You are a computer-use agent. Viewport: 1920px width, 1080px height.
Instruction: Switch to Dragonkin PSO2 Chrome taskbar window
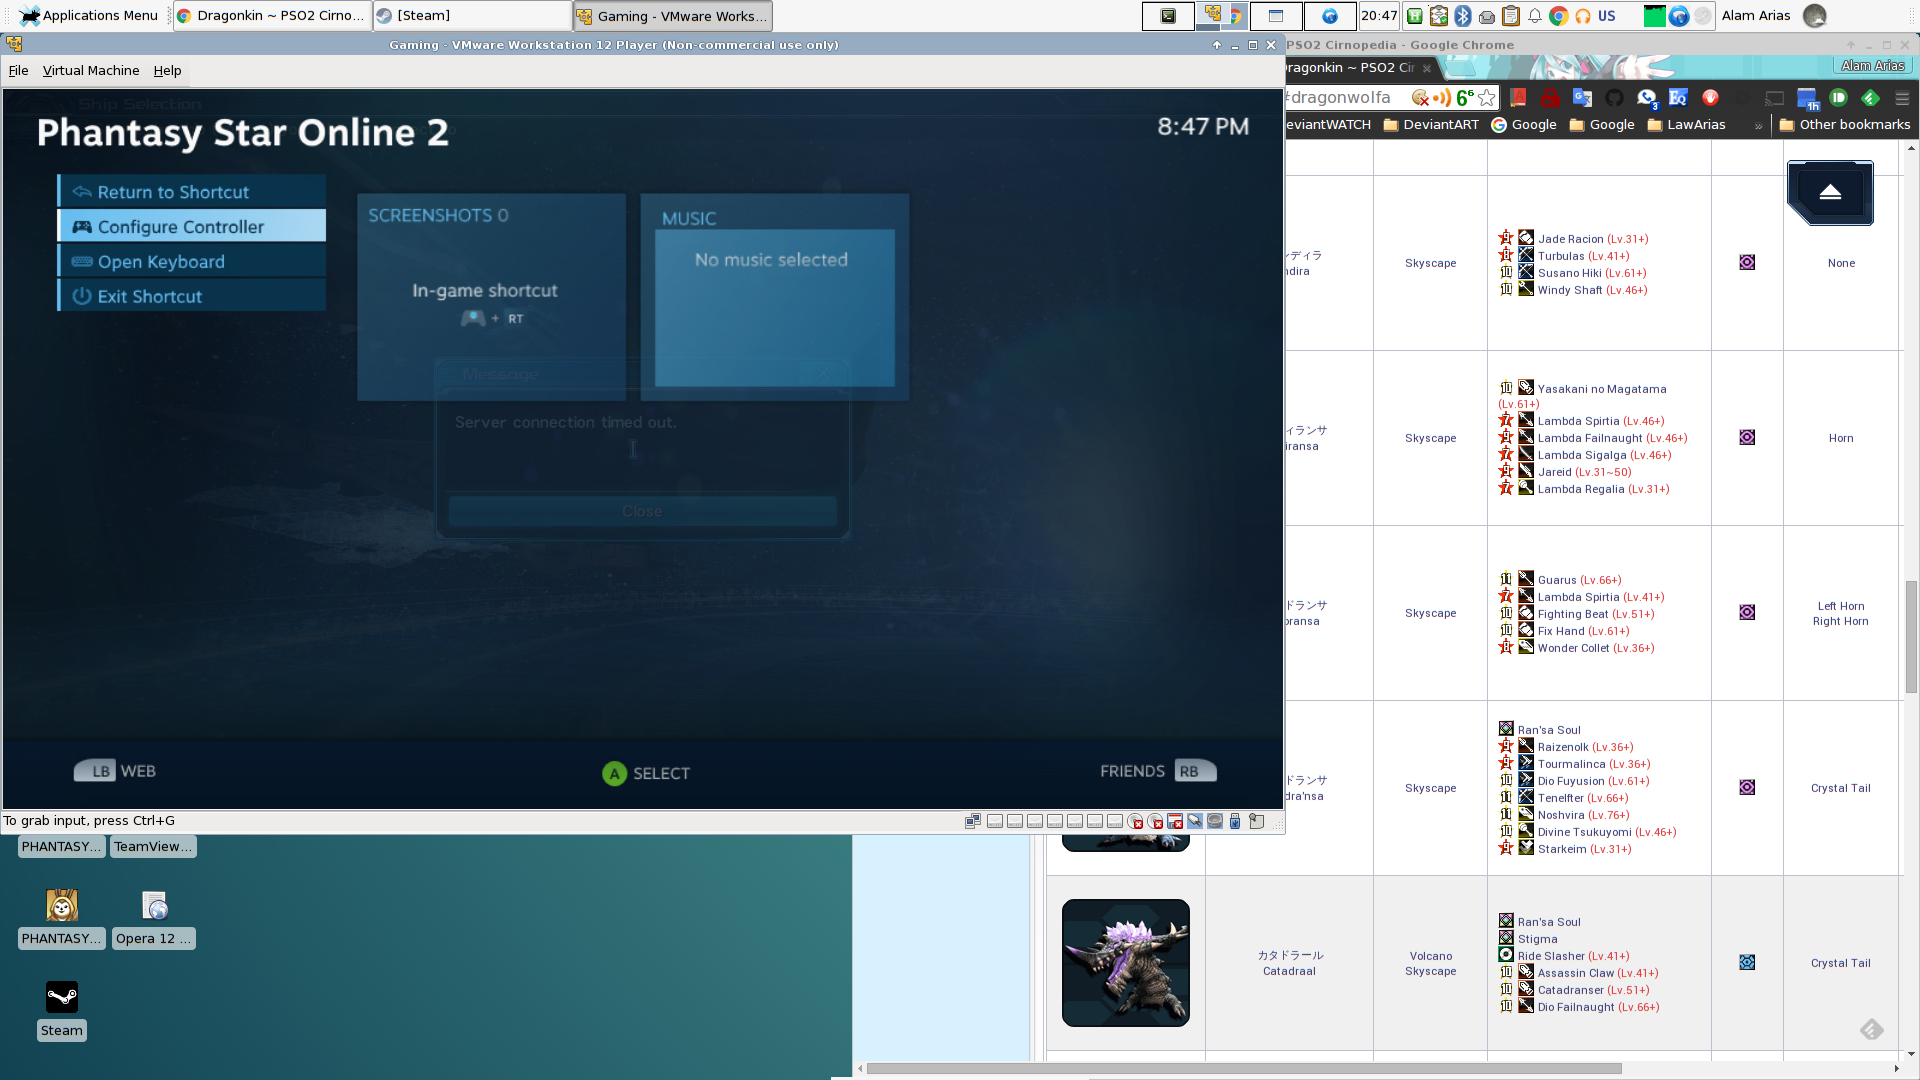coord(272,16)
